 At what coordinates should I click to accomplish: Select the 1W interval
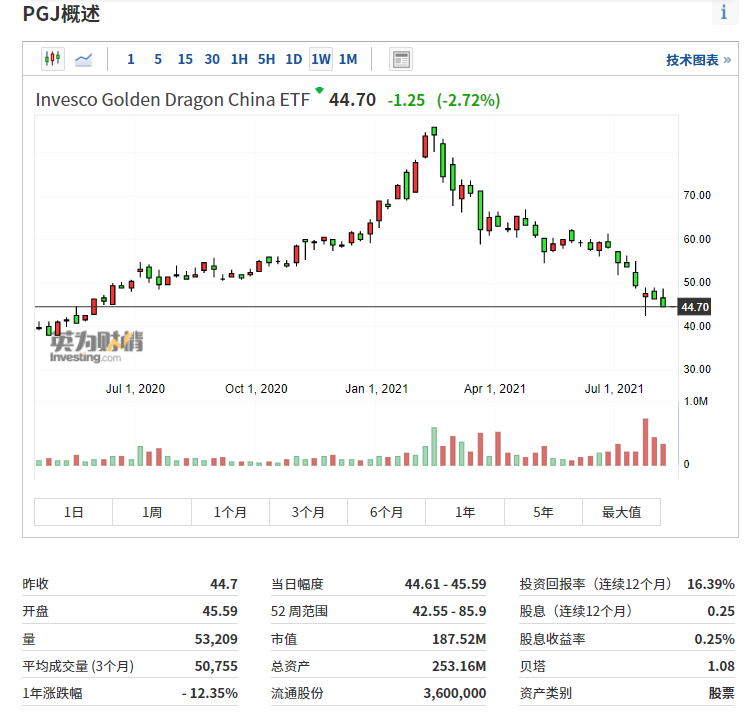click(x=321, y=60)
